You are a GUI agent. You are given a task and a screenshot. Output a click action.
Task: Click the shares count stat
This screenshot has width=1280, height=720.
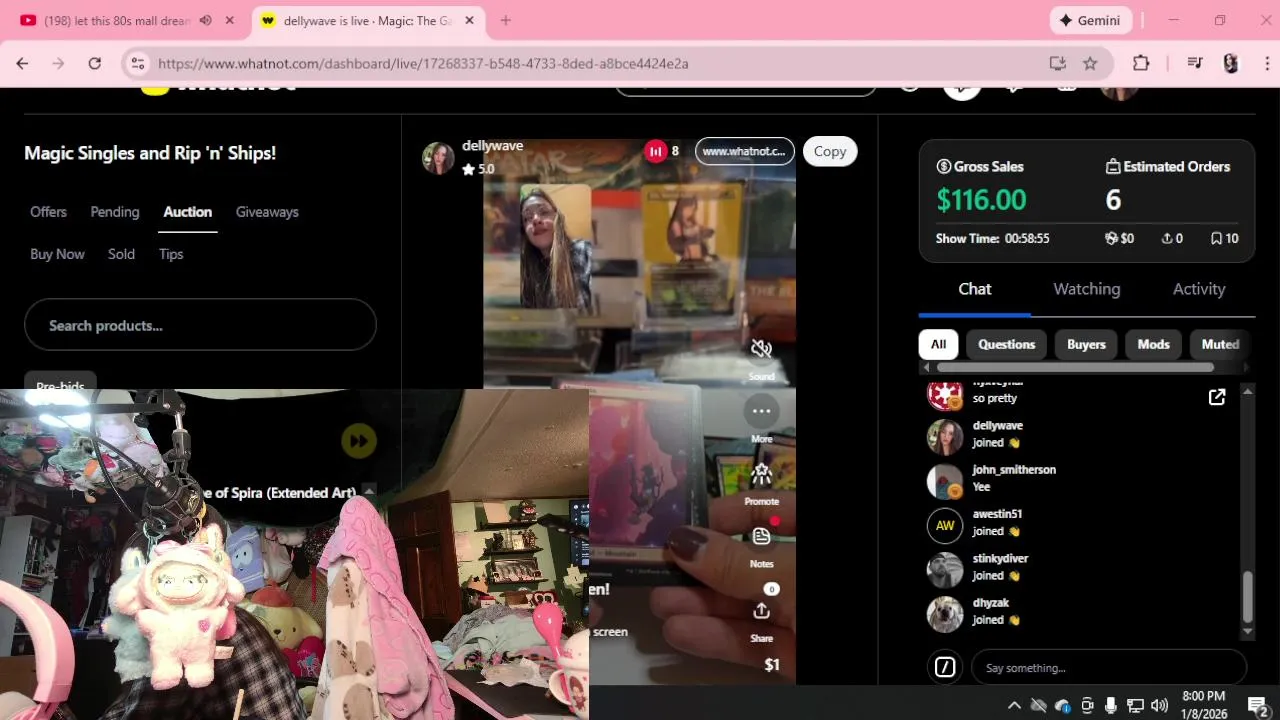(x=1171, y=239)
